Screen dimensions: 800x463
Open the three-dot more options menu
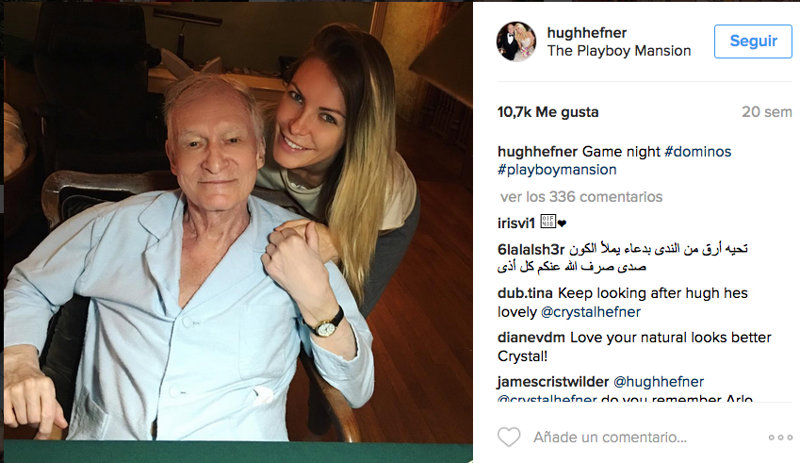[x=781, y=437]
